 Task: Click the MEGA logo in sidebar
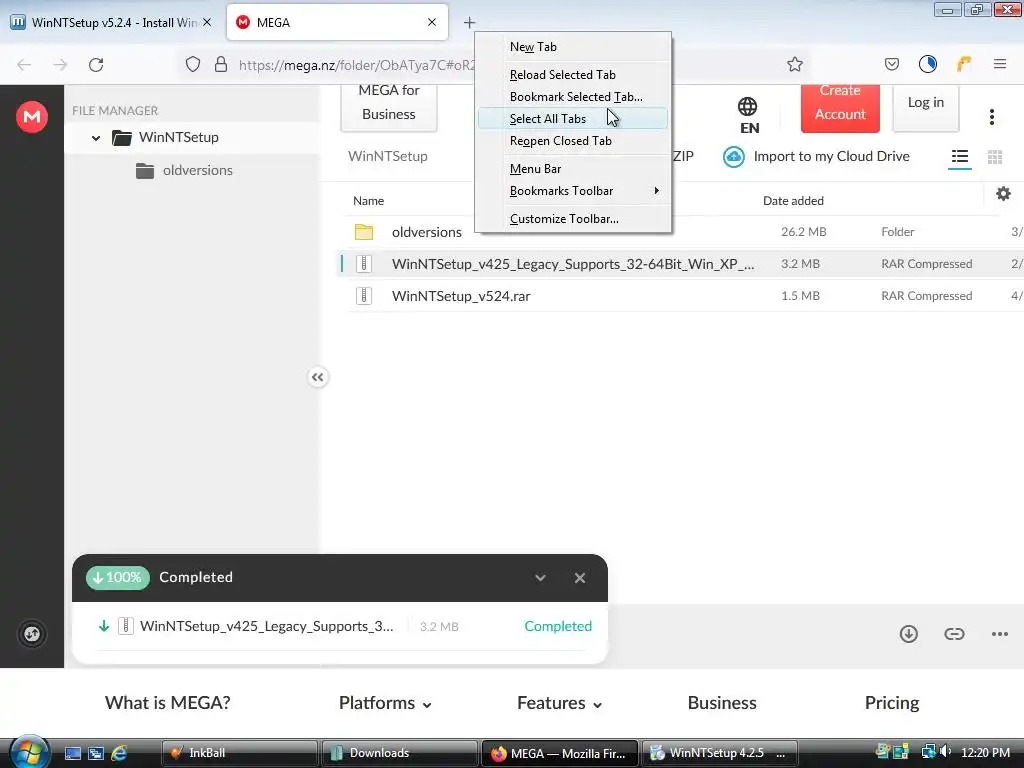click(32, 117)
